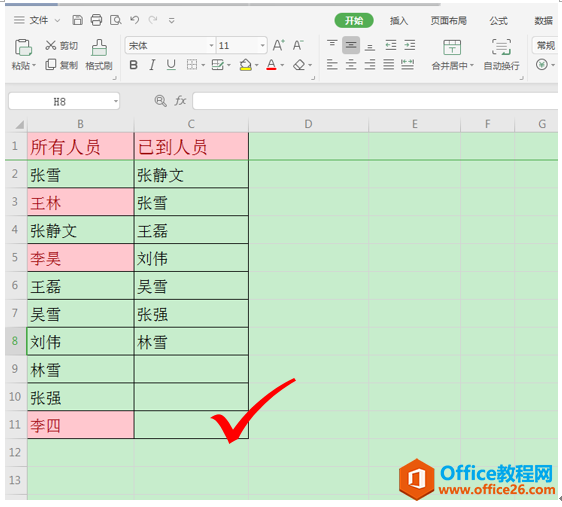Click the Print icon
Screen dimensions: 562x507
click(x=96, y=20)
